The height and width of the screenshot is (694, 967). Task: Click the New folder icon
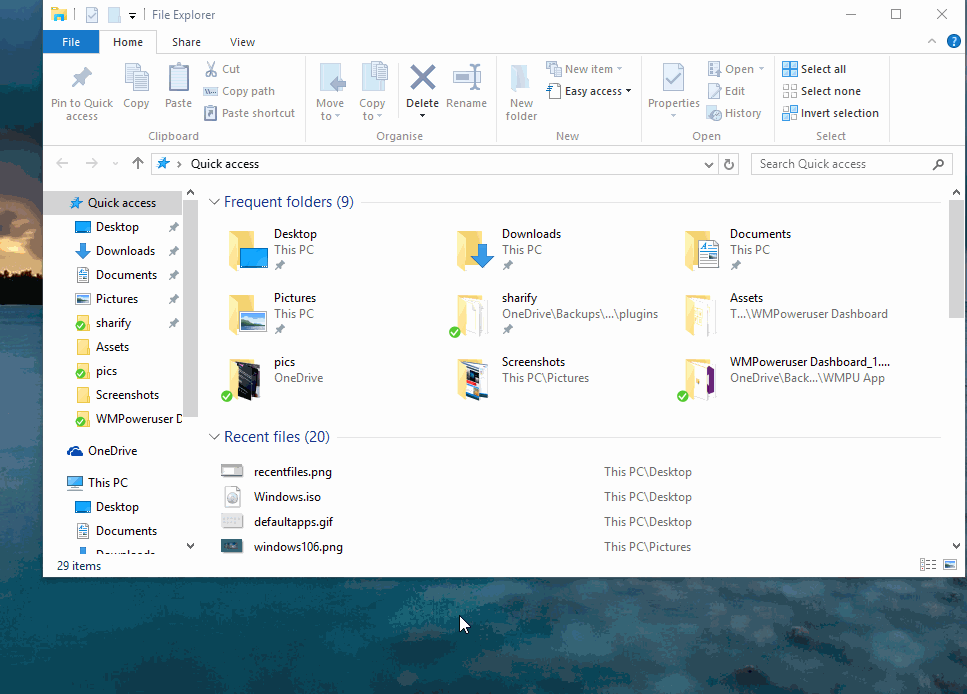coord(521,78)
